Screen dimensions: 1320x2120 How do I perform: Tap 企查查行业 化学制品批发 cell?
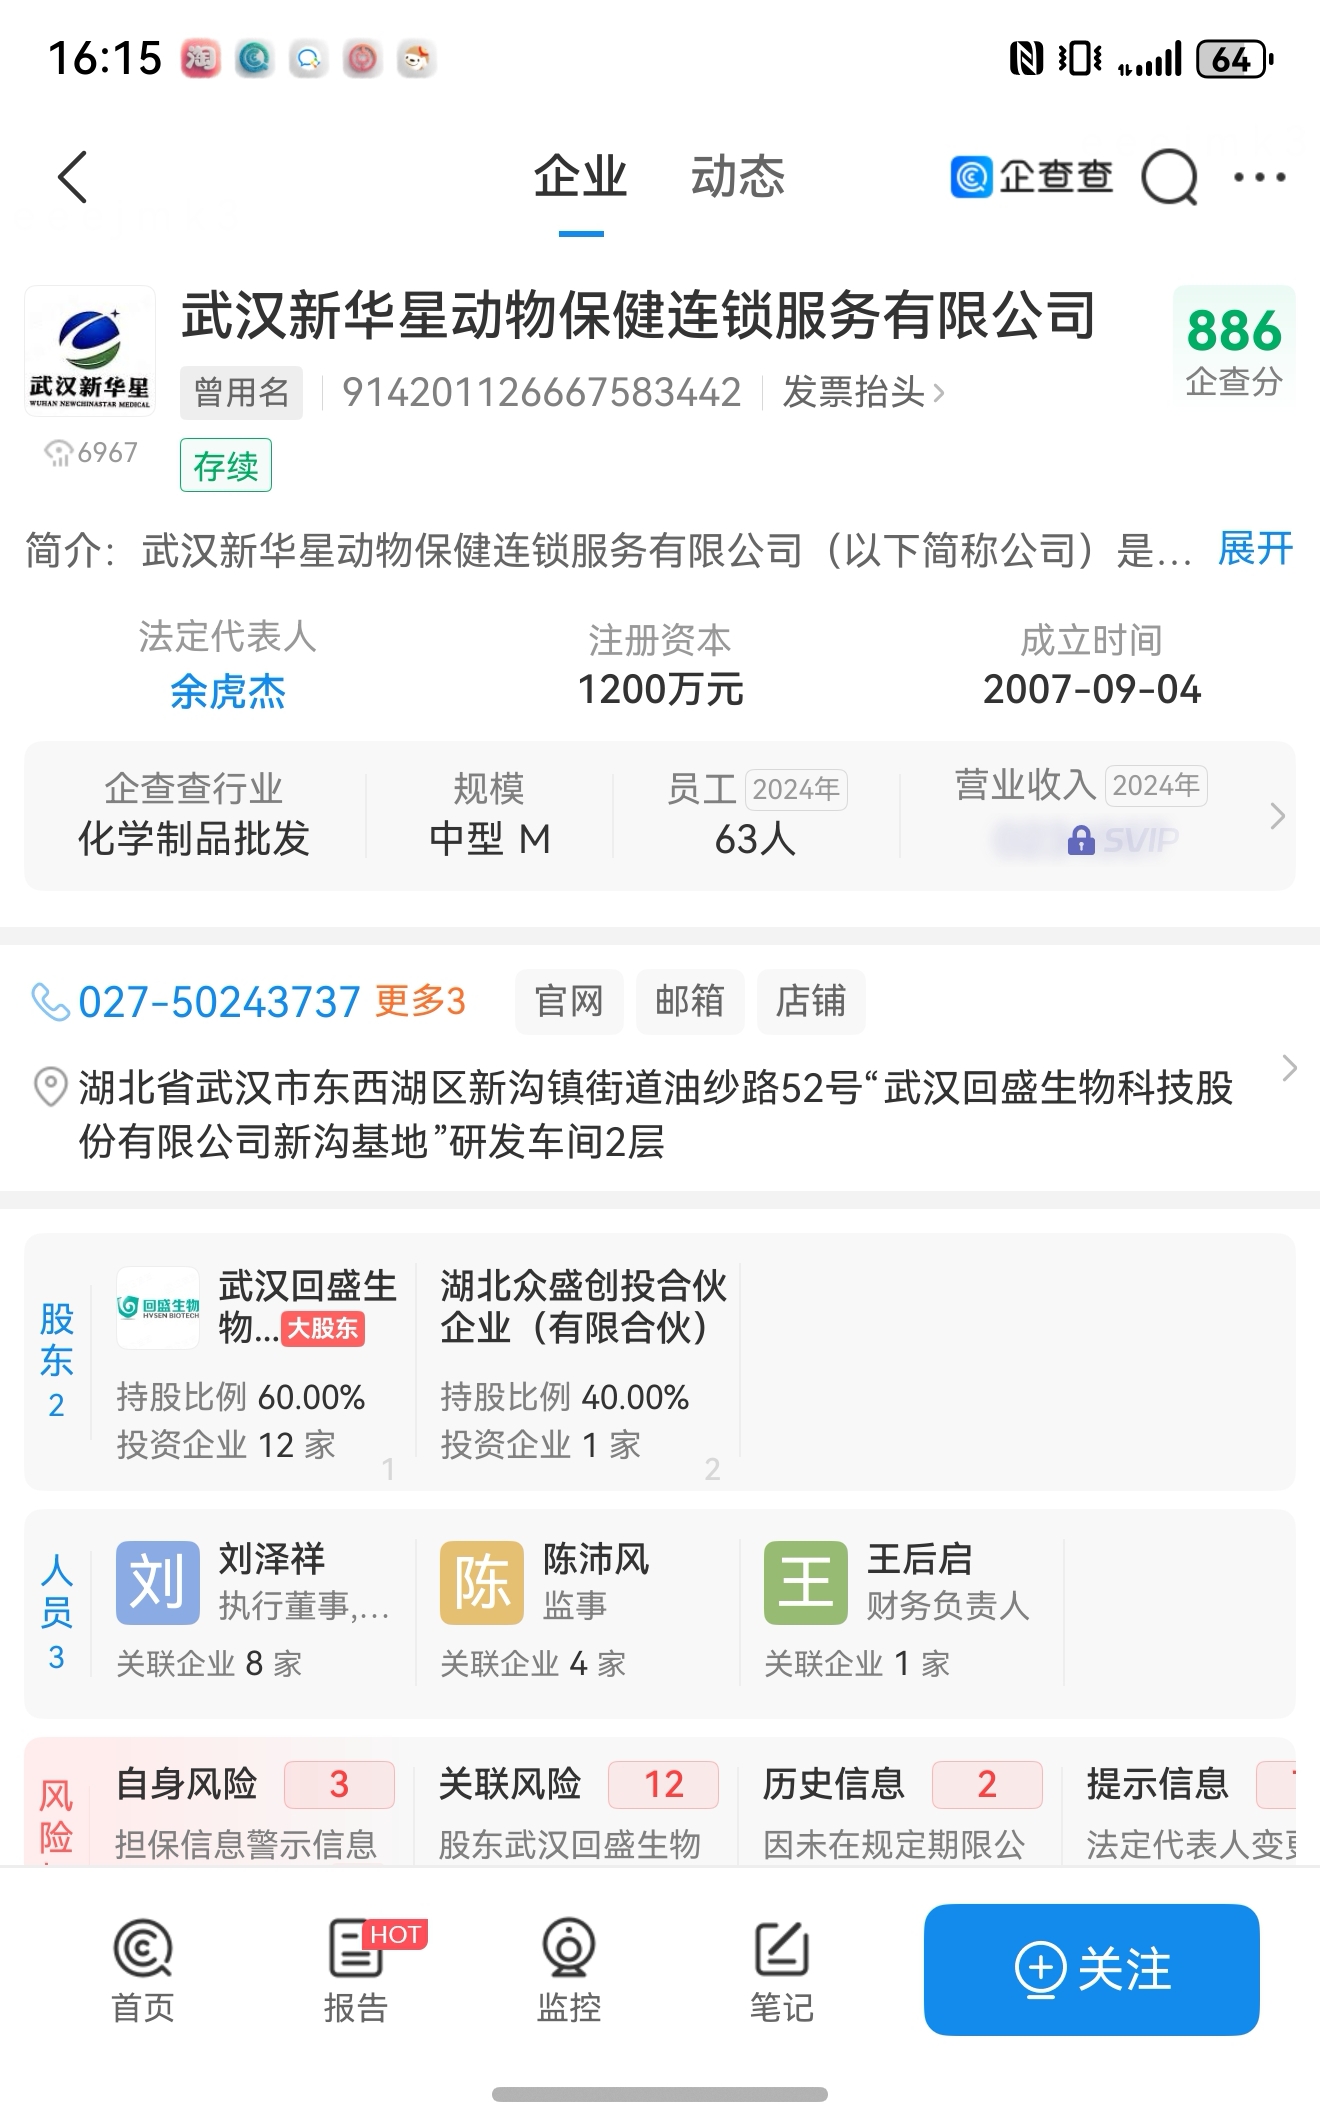click(194, 814)
